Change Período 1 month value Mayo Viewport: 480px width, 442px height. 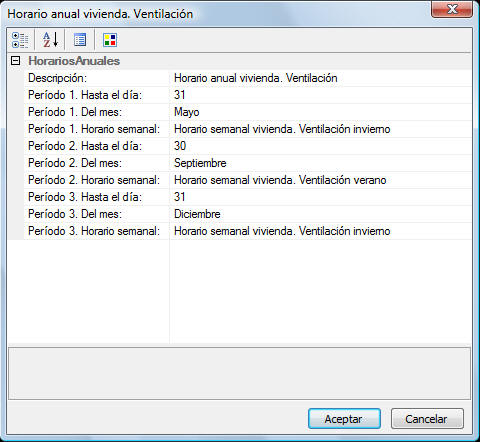pyautogui.click(x=320, y=112)
